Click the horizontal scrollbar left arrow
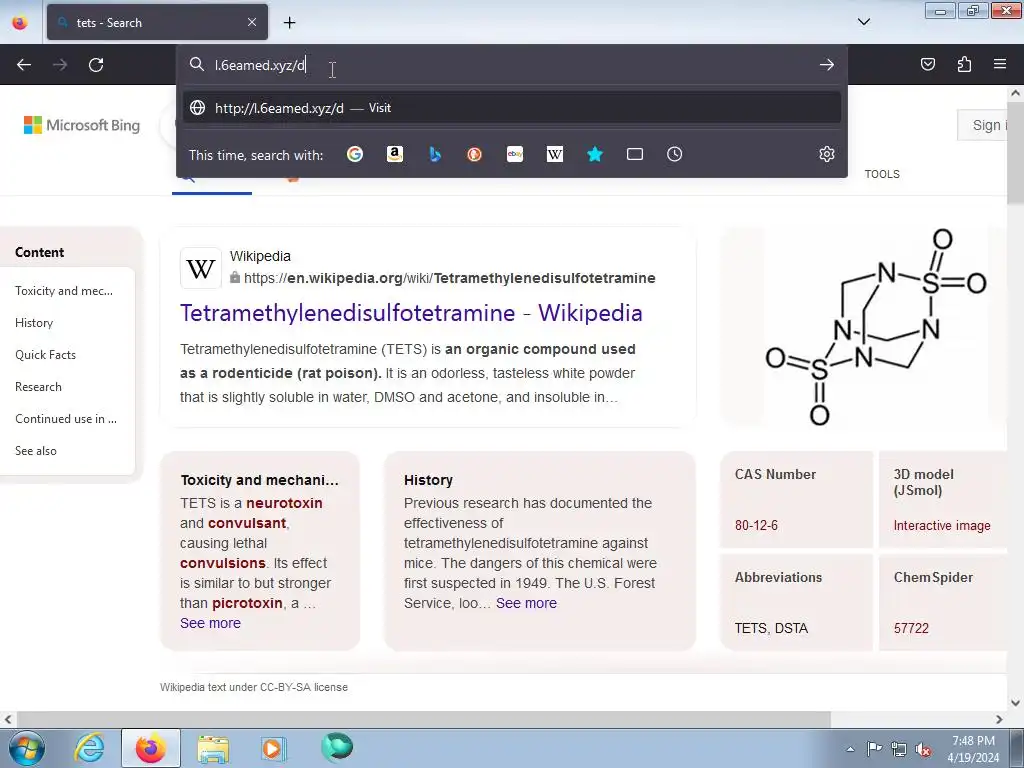 pos(8,719)
